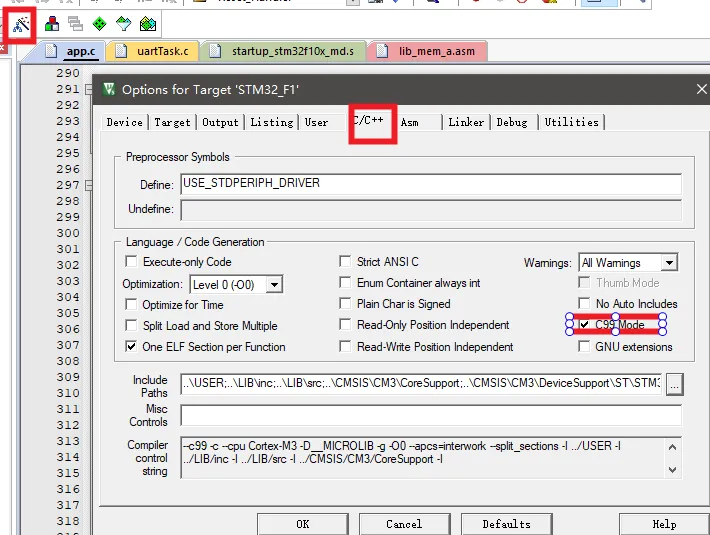Enable the Execute-only Code checkbox
Screen dimensions: 710x535
pyautogui.click(x=131, y=262)
